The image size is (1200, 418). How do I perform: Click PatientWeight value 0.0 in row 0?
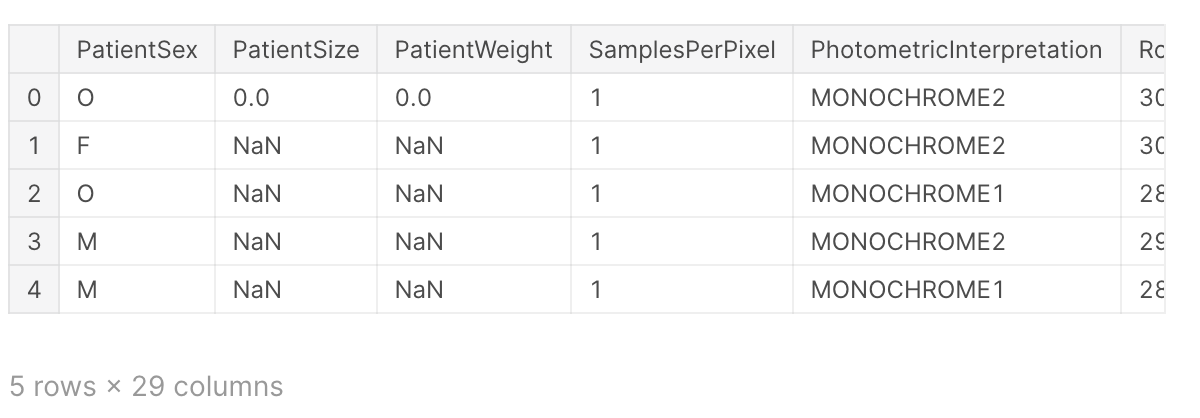click(413, 98)
